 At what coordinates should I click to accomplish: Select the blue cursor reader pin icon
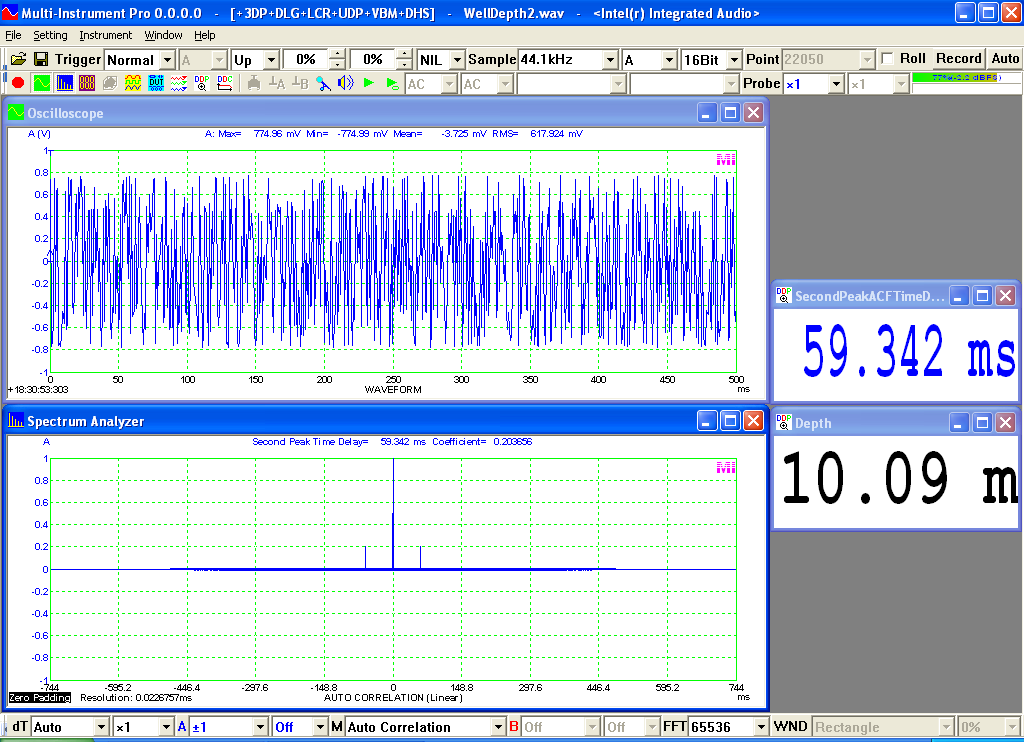323,83
